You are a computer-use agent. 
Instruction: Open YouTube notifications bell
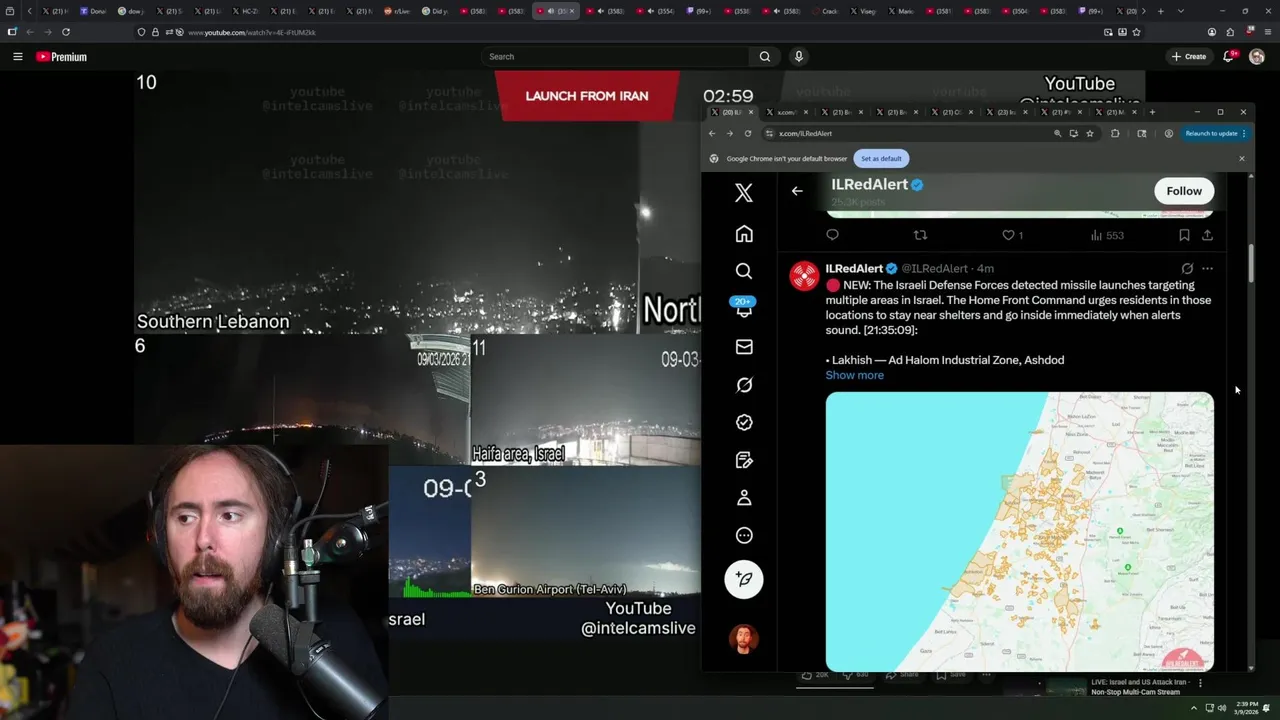(1229, 57)
